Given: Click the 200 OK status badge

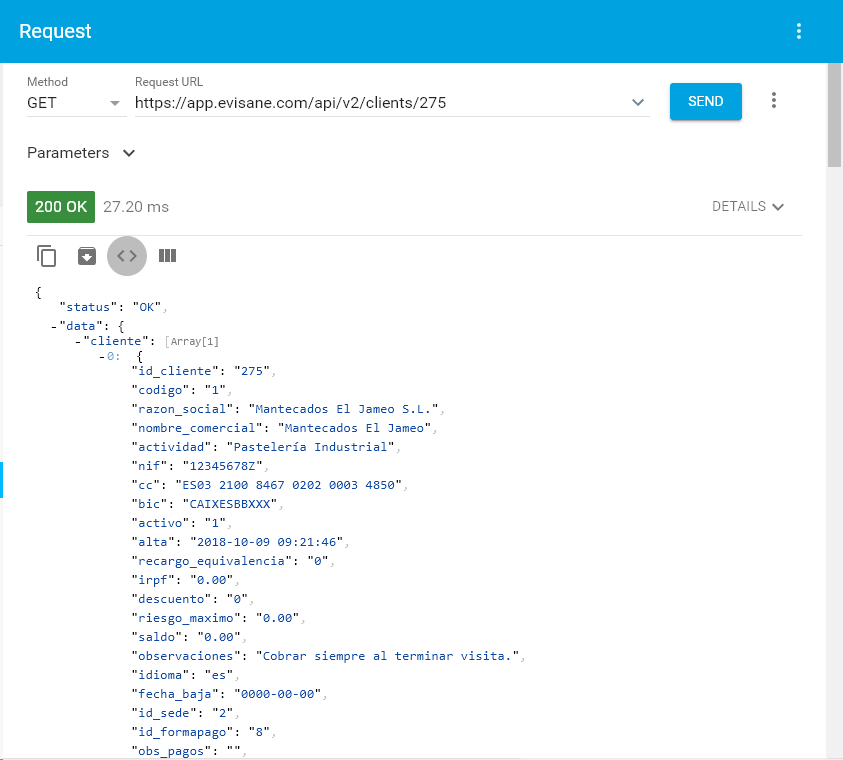Looking at the screenshot, I should click(x=61, y=207).
